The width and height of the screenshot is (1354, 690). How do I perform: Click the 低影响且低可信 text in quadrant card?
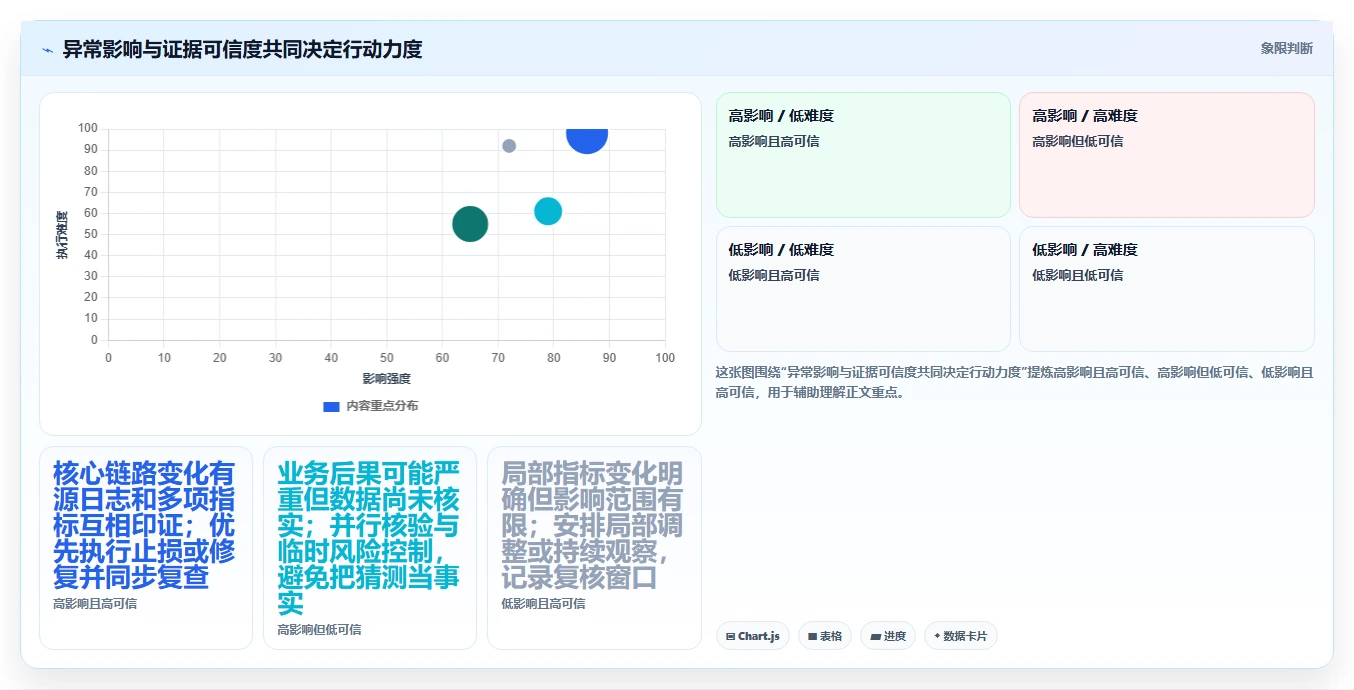click(1078, 275)
